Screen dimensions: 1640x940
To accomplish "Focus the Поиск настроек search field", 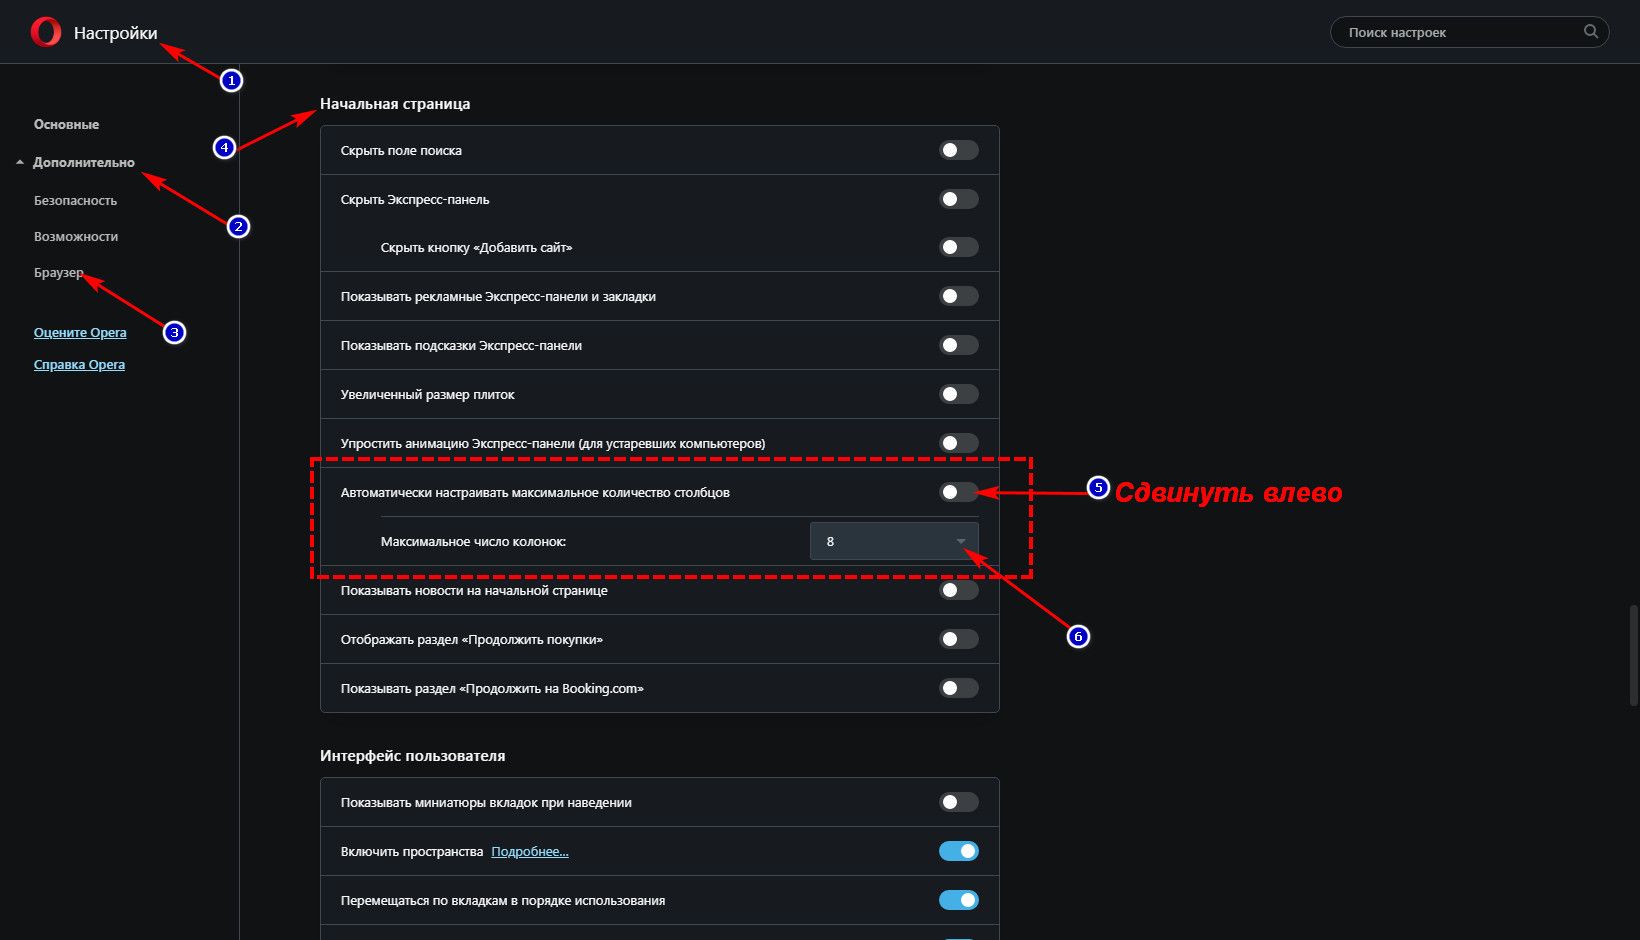I will coord(1469,32).
